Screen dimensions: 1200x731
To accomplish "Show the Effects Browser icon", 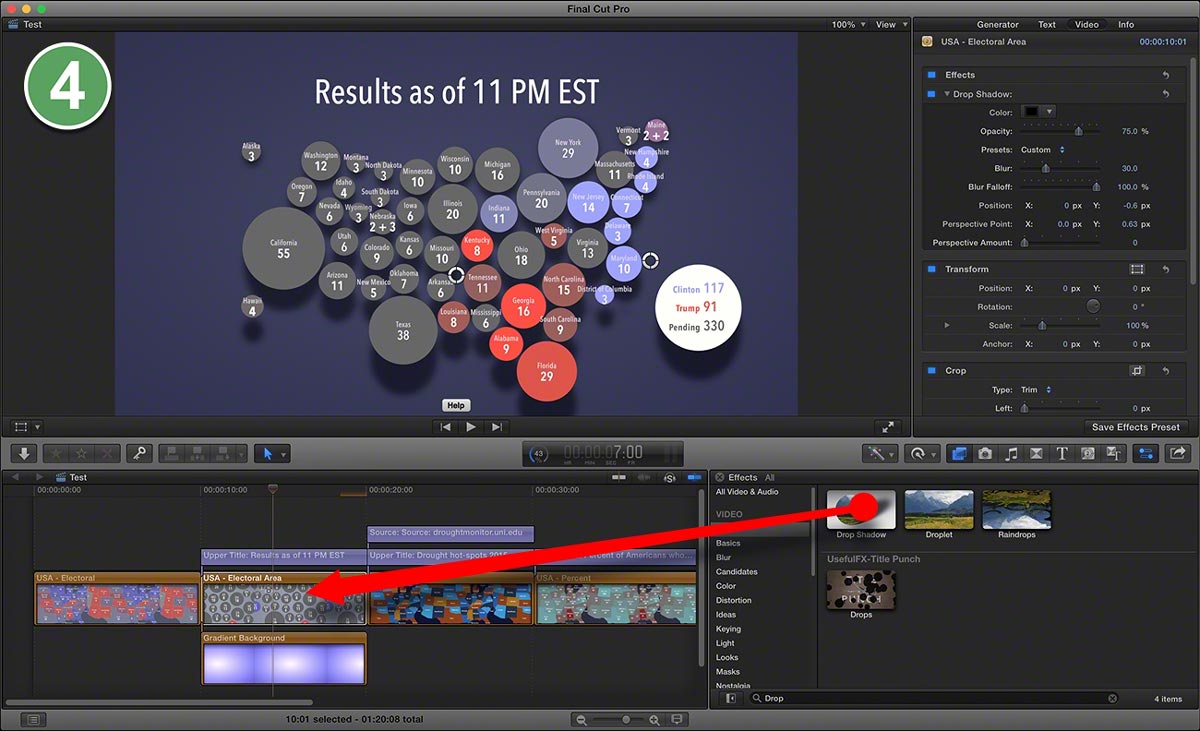I will (x=960, y=453).
